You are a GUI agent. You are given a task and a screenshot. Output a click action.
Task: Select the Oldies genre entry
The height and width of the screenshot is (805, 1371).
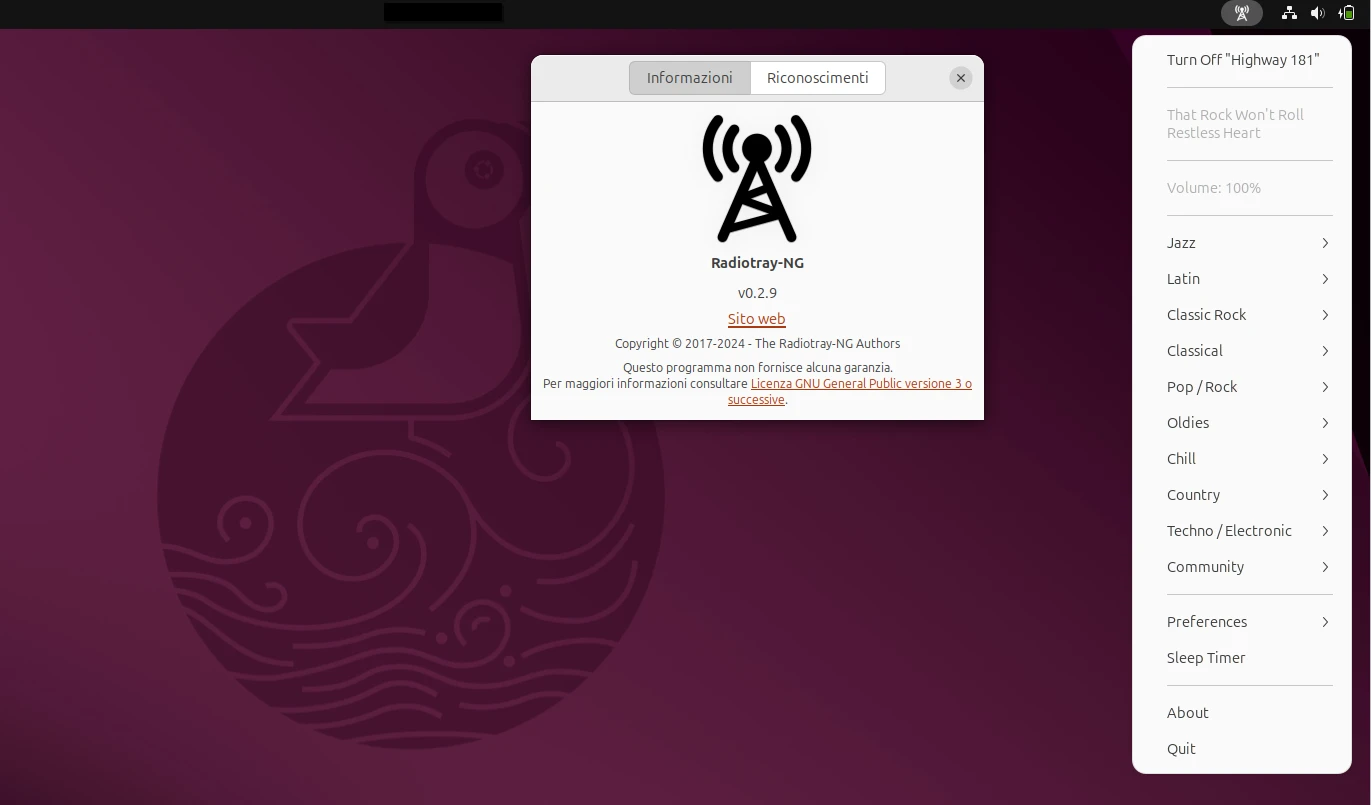click(x=1249, y=423)
